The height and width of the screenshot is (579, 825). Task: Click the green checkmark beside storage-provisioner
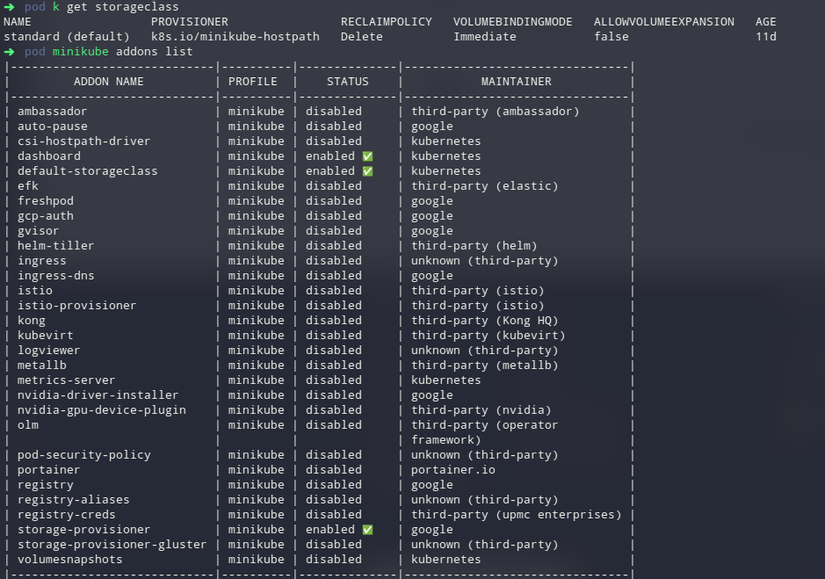(x=368, y=530)
